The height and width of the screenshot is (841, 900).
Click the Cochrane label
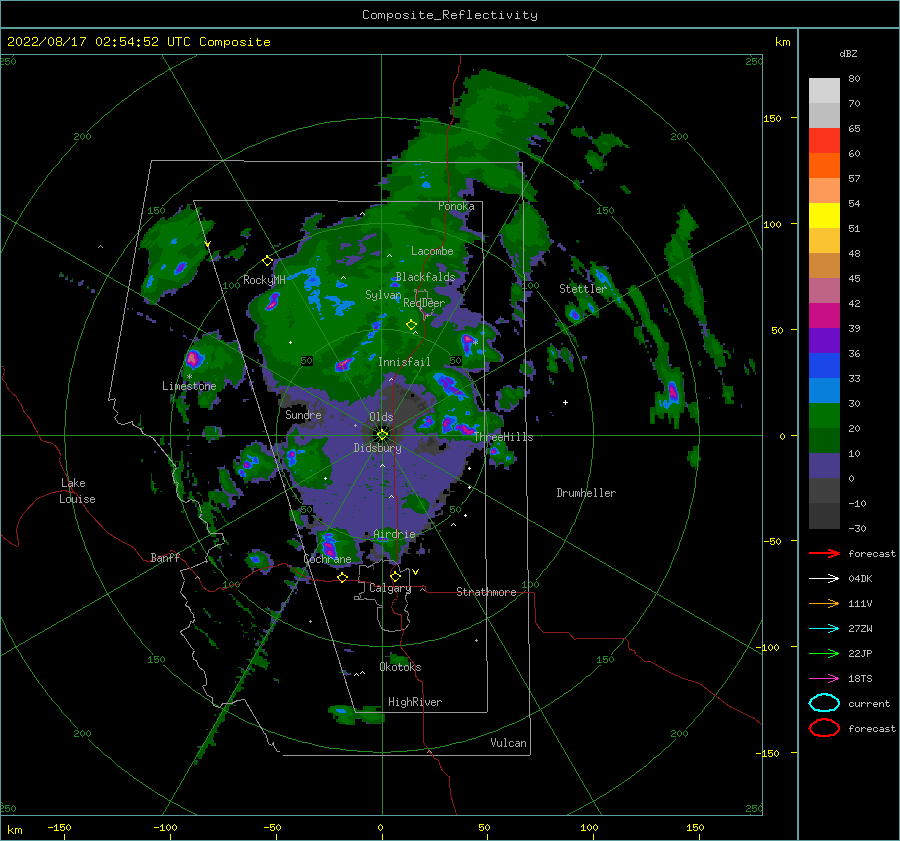point(327,559)
